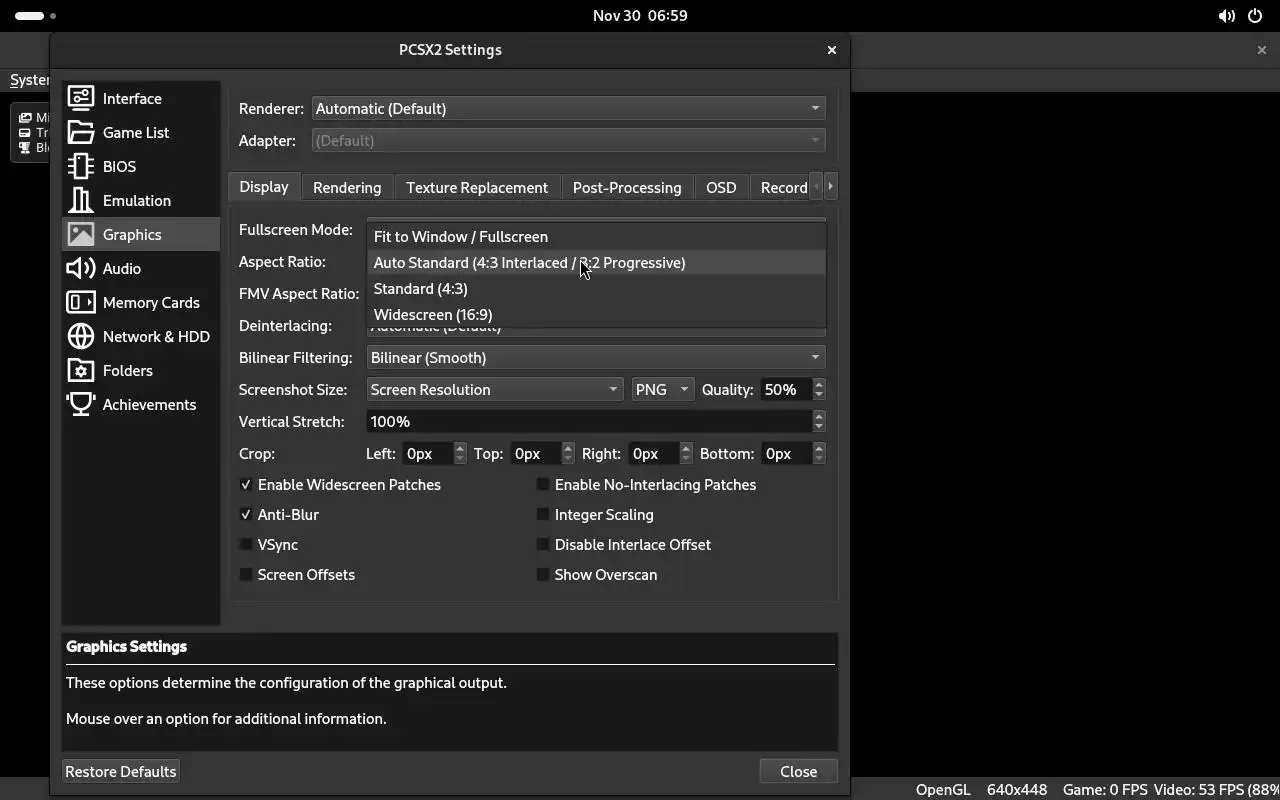Increase the Quality percentage spinner

(x=819, y=384)
